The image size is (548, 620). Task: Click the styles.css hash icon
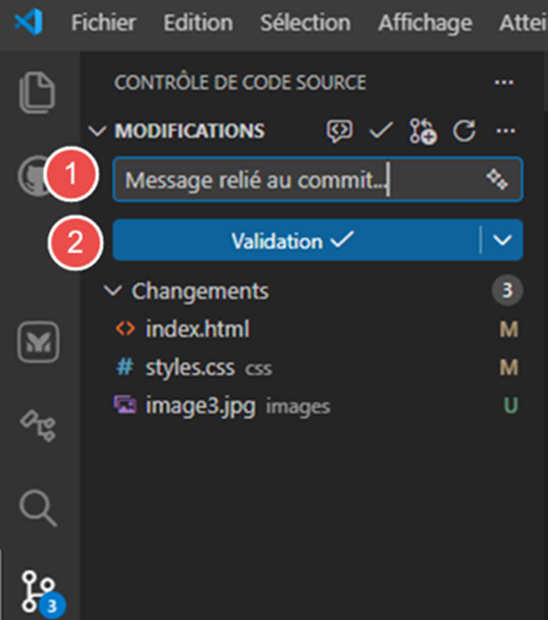(125, 367)
